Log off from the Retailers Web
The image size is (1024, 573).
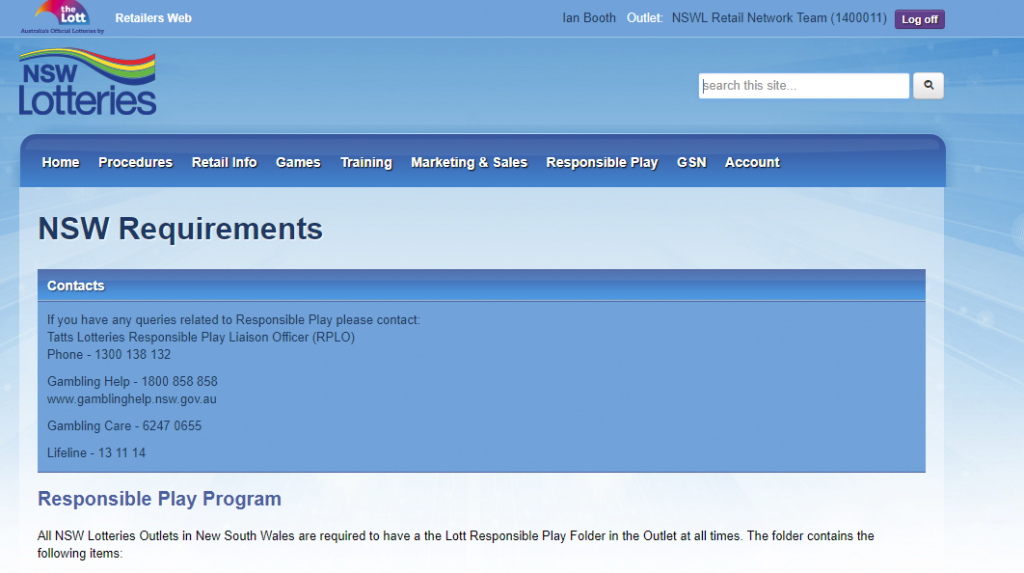pyautogui.click(x=920, y=19)
